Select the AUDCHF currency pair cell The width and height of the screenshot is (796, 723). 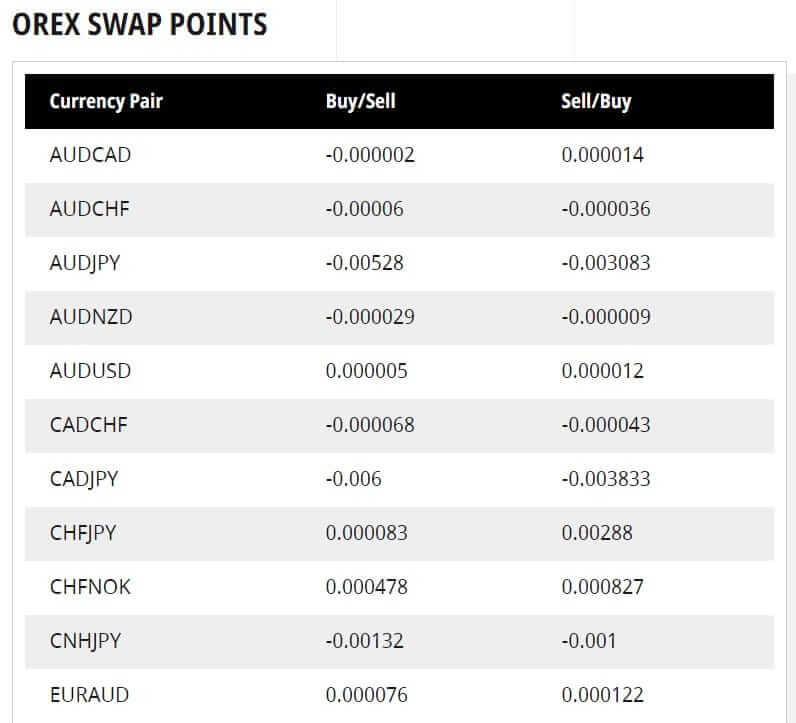[x=90, y=209]
